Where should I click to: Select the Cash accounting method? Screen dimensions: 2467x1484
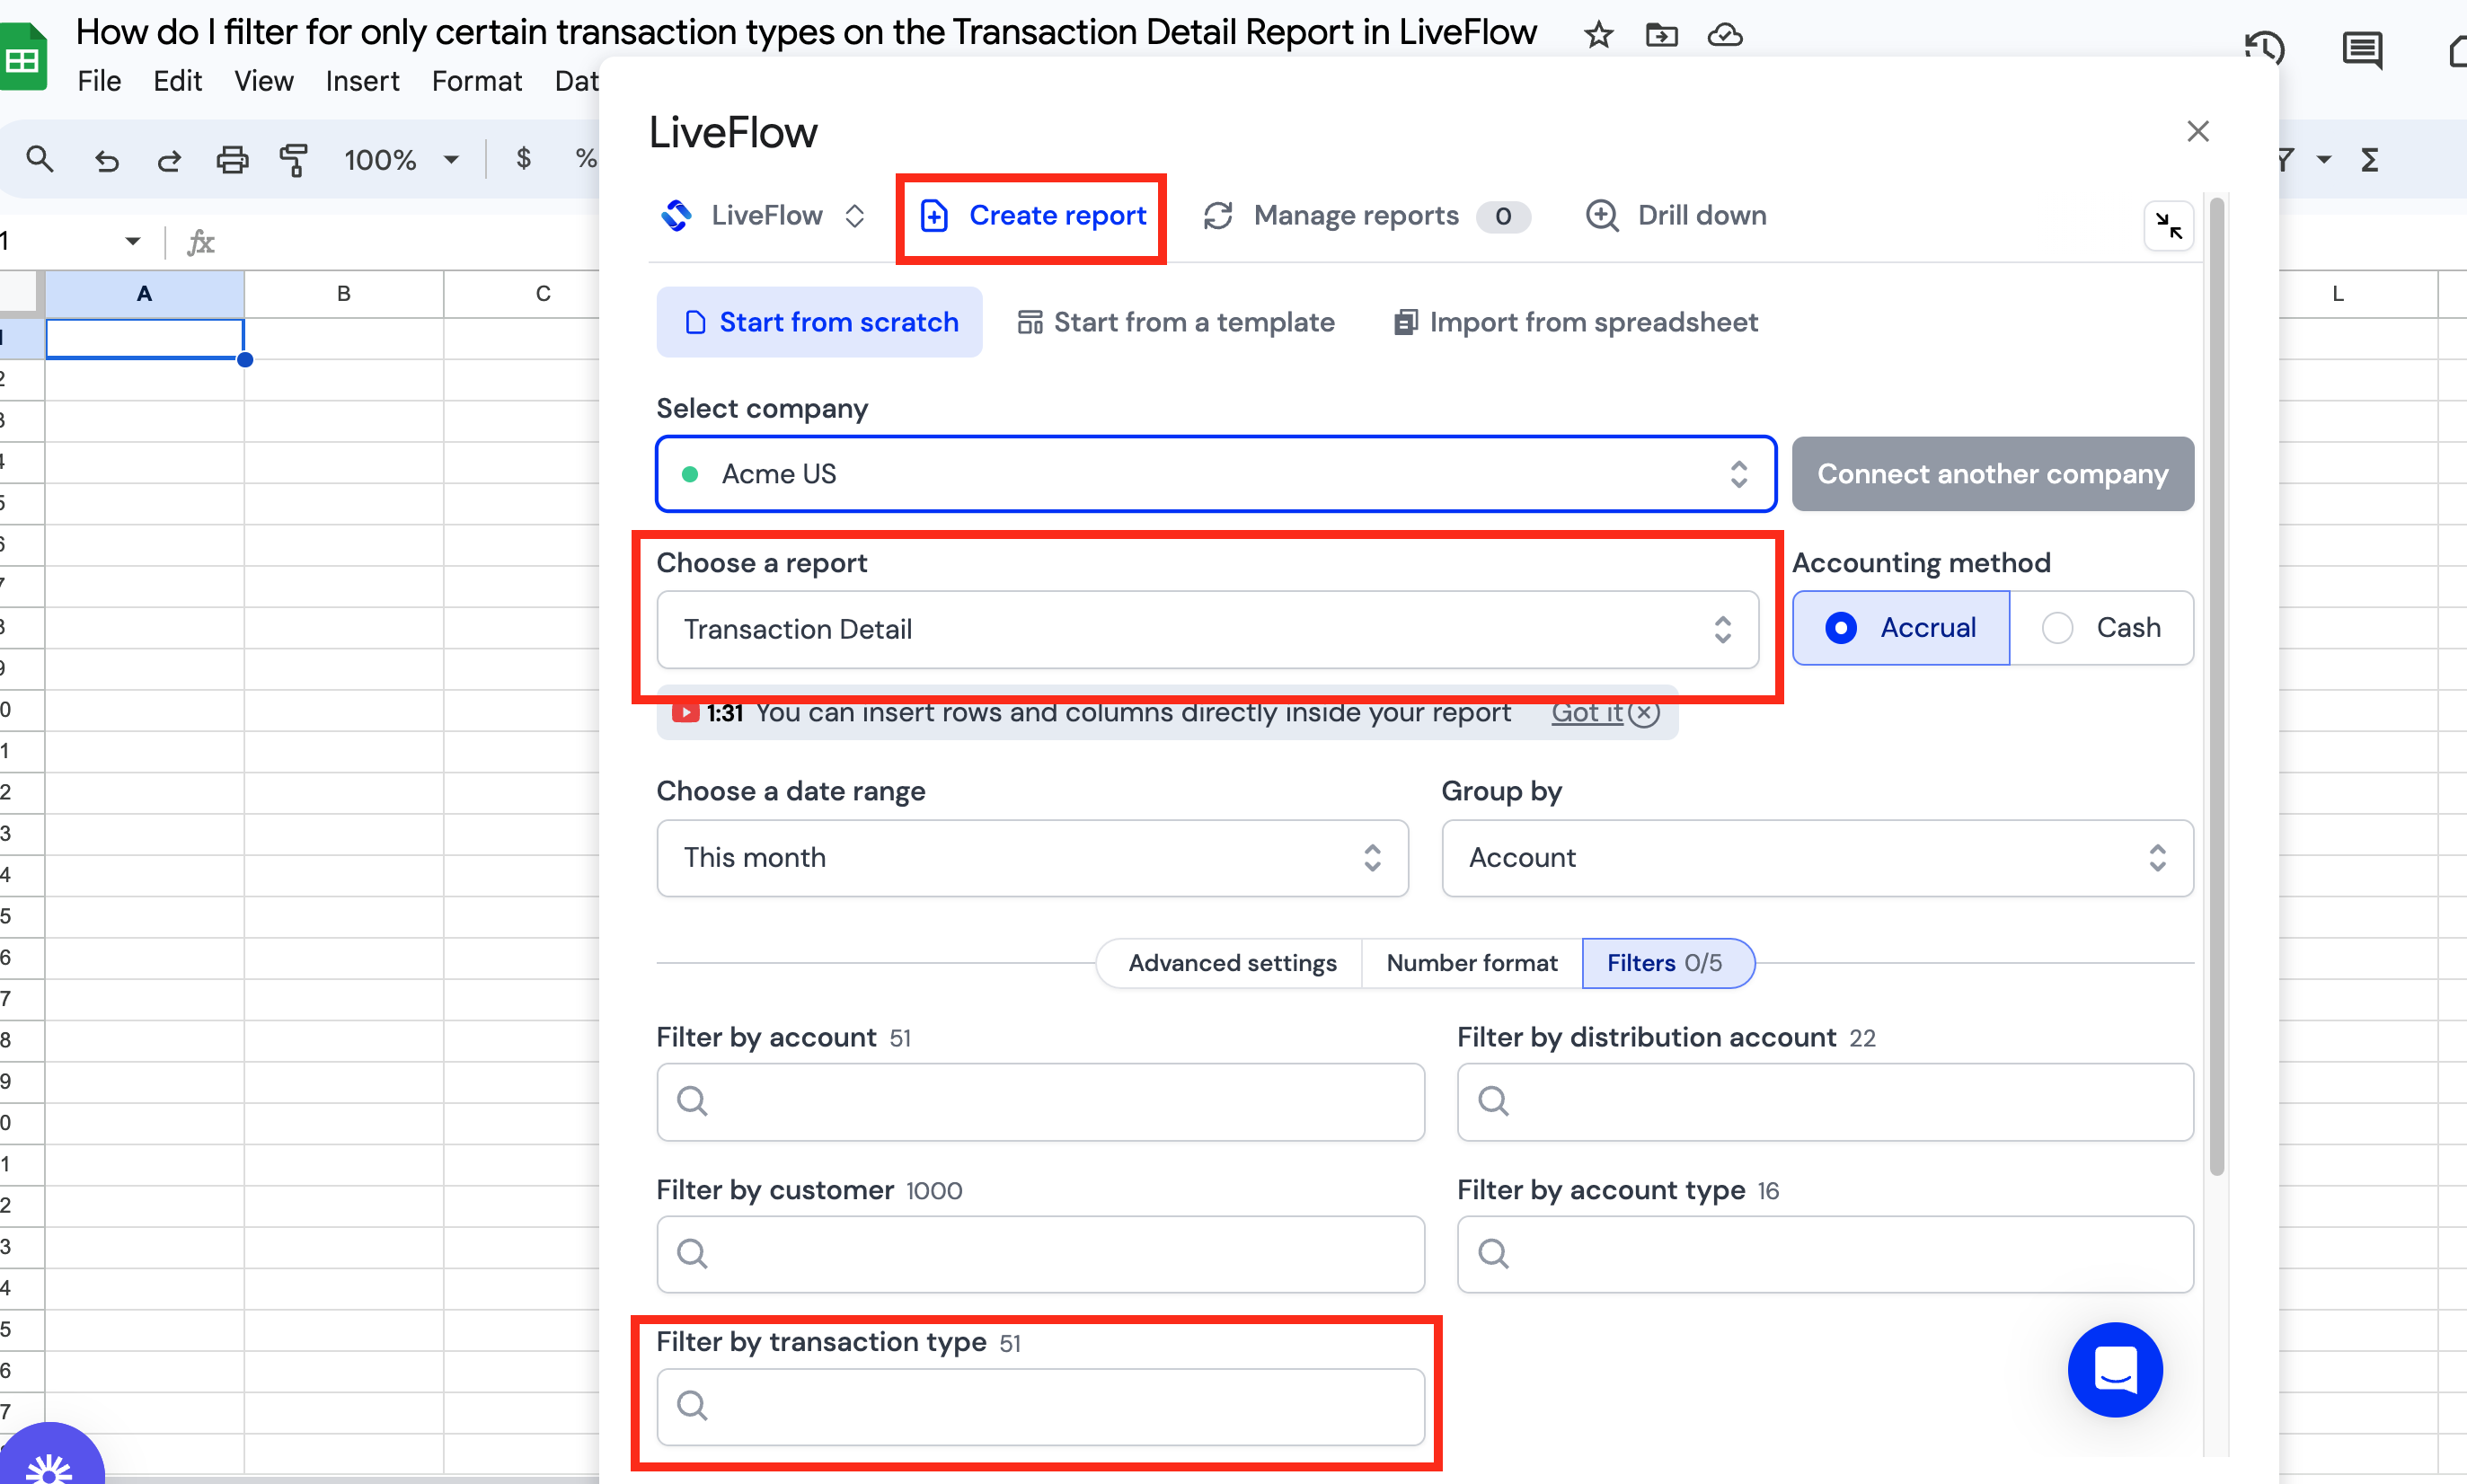(2101, 628)
